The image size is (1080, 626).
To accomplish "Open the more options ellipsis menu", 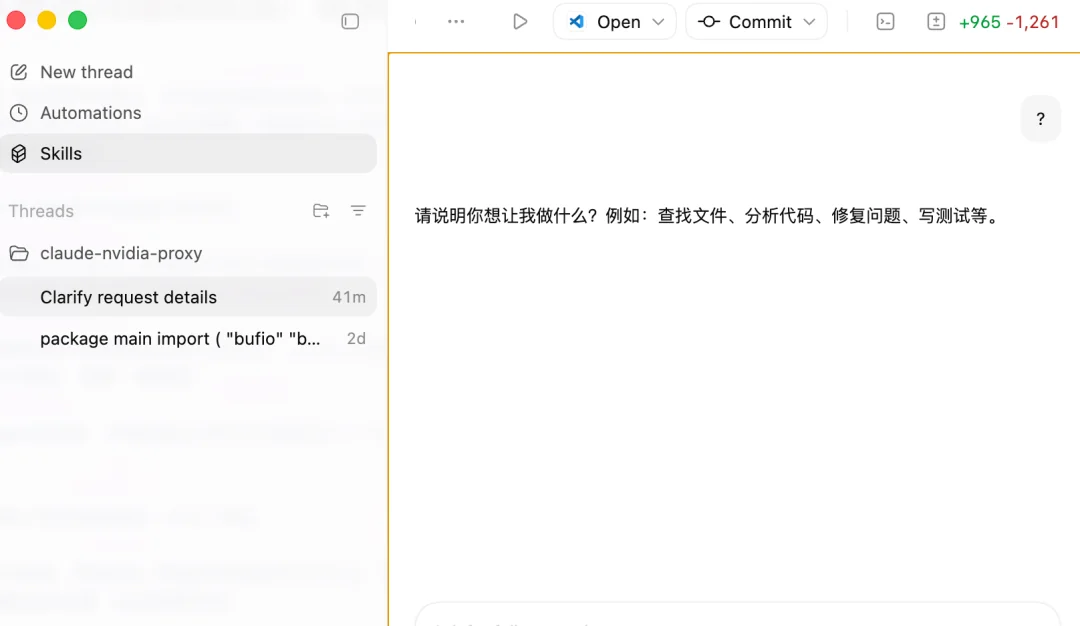I will coord(456,20).
